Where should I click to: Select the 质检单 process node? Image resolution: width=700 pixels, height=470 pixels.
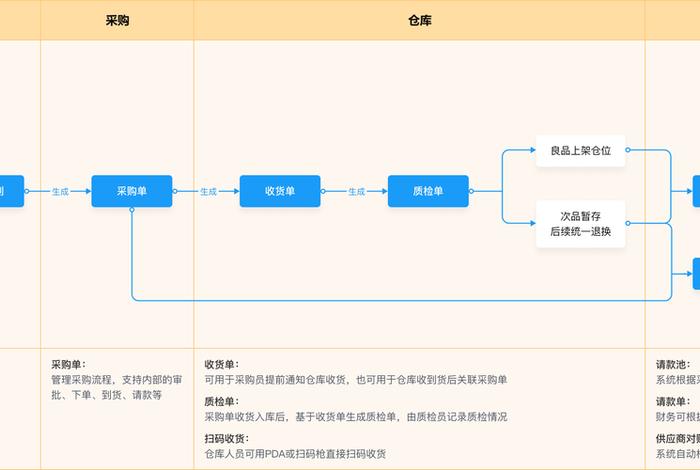point(428,191)
